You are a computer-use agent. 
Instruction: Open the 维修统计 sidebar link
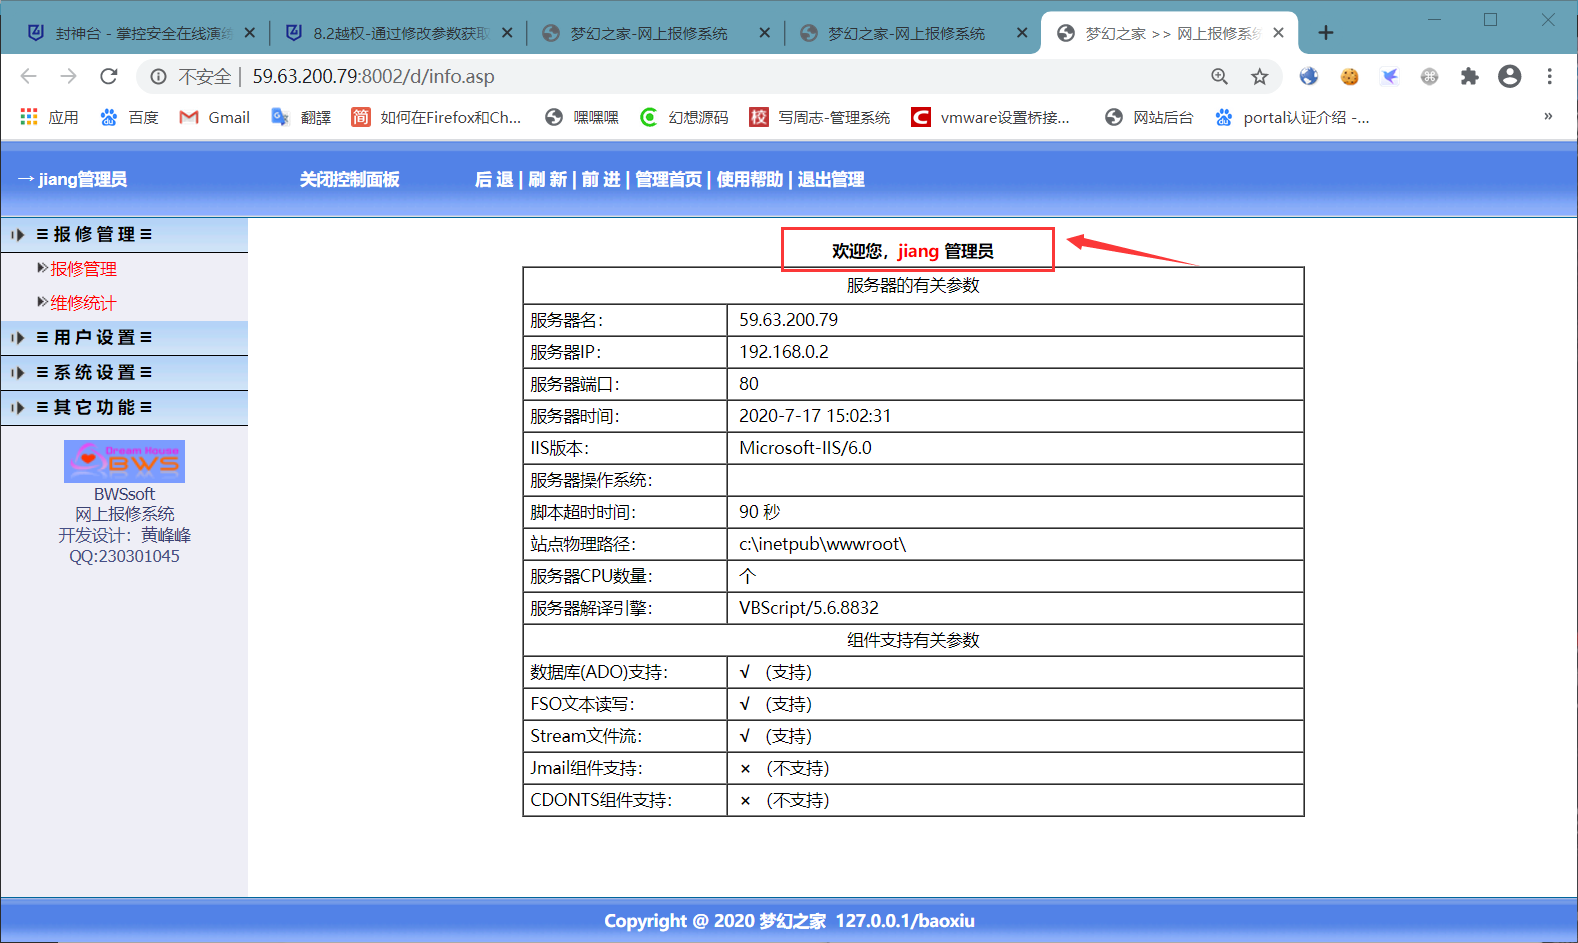84,303
